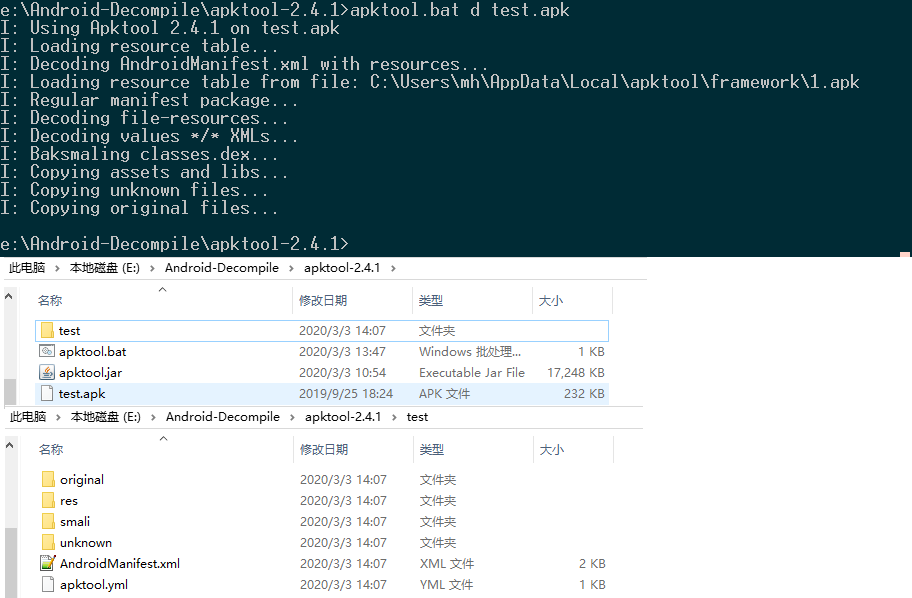Click the res folder icon
912x598 pixels.
[49, 500]
